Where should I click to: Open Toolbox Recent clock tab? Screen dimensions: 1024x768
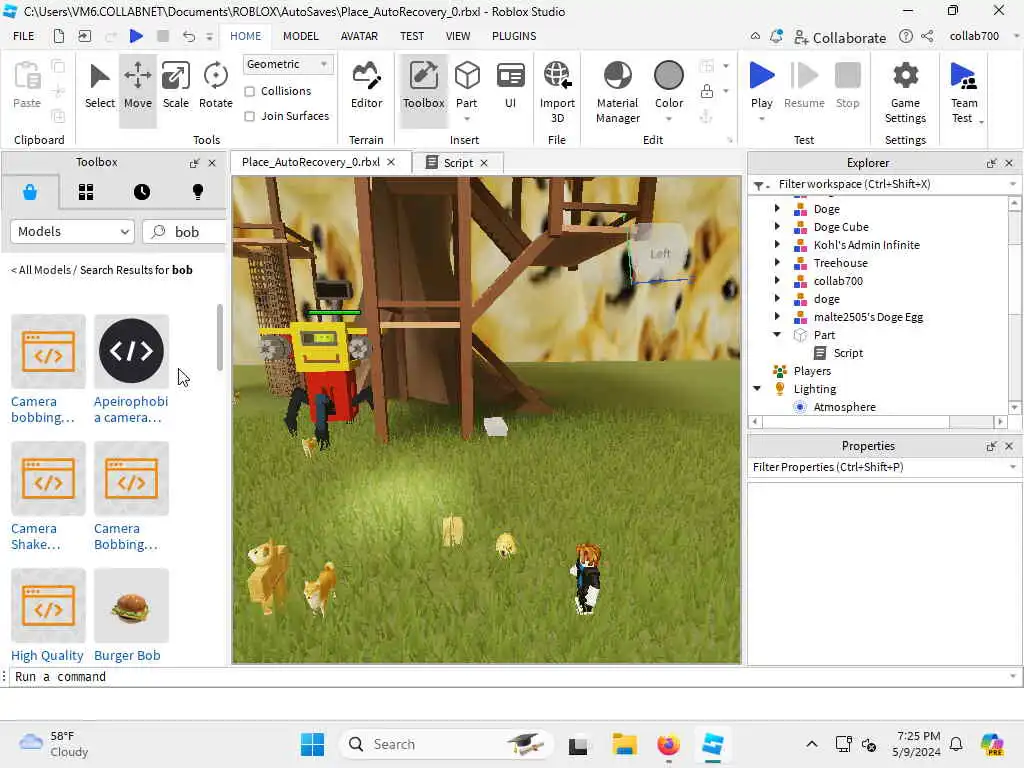(142, 192)
